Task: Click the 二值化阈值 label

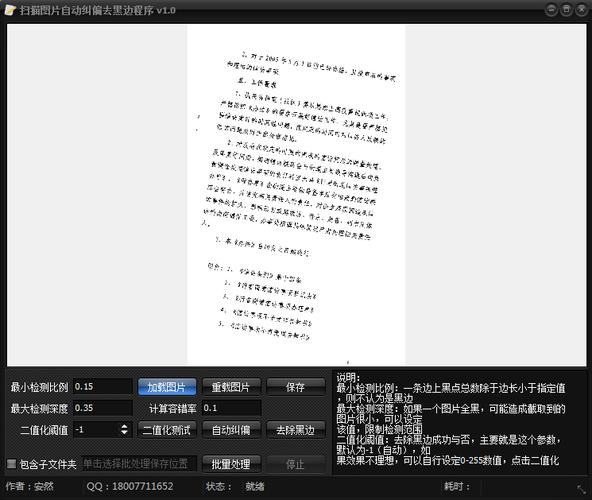Action: tap(44, 430)
